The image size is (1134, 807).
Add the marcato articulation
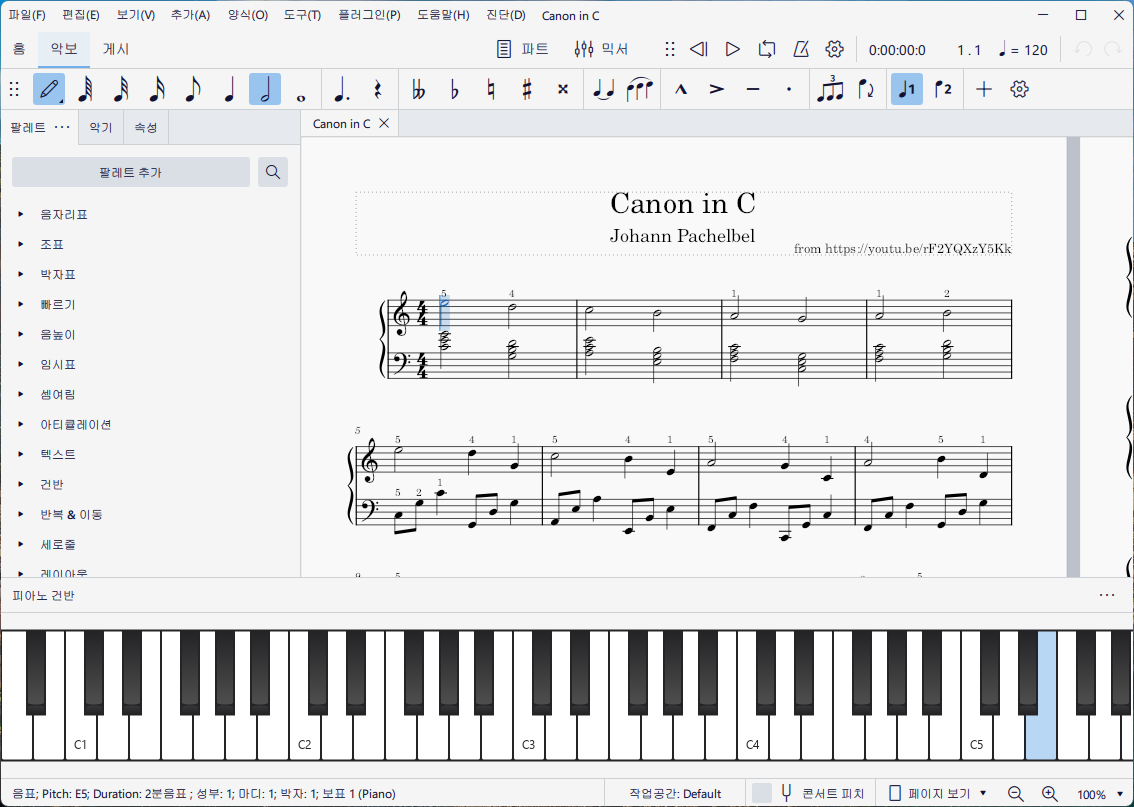coord(681,90)
